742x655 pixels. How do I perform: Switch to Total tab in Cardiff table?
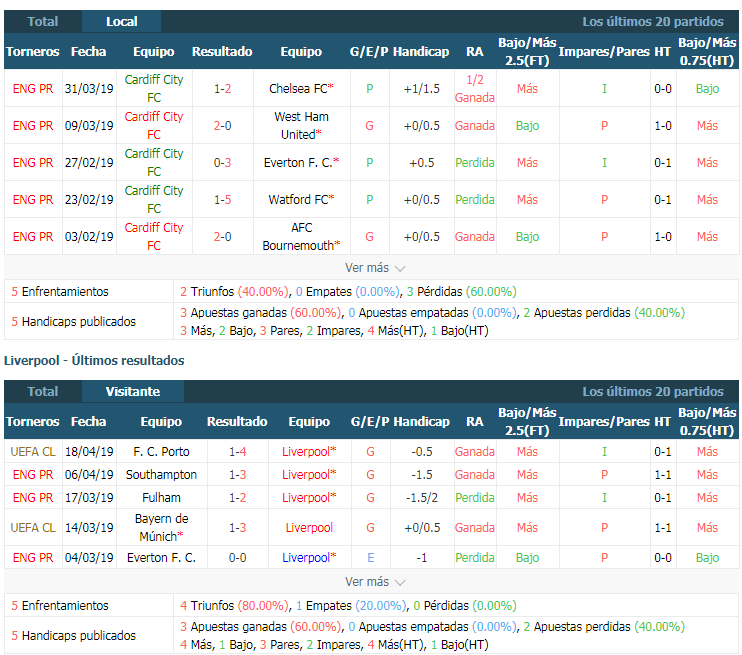43,21
